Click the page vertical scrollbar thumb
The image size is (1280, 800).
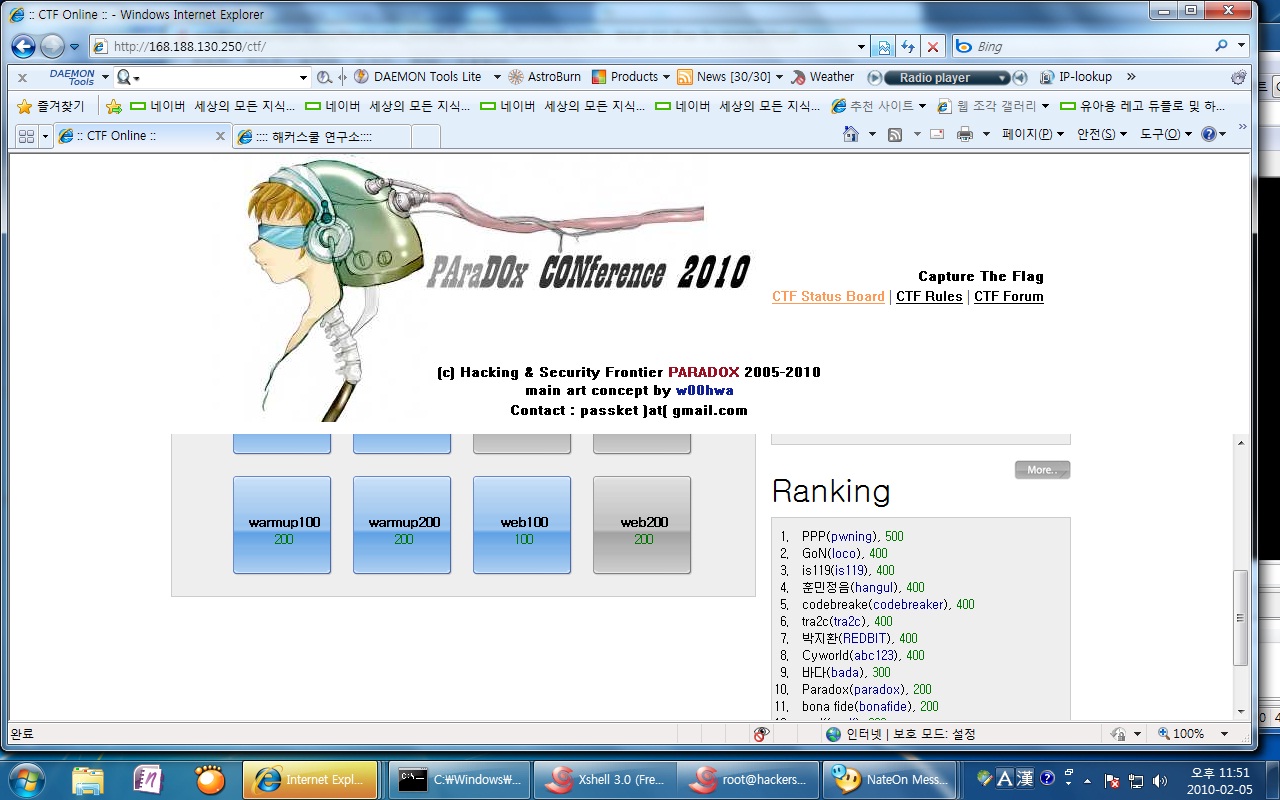pyautogui.click(x=1241, y=617)
